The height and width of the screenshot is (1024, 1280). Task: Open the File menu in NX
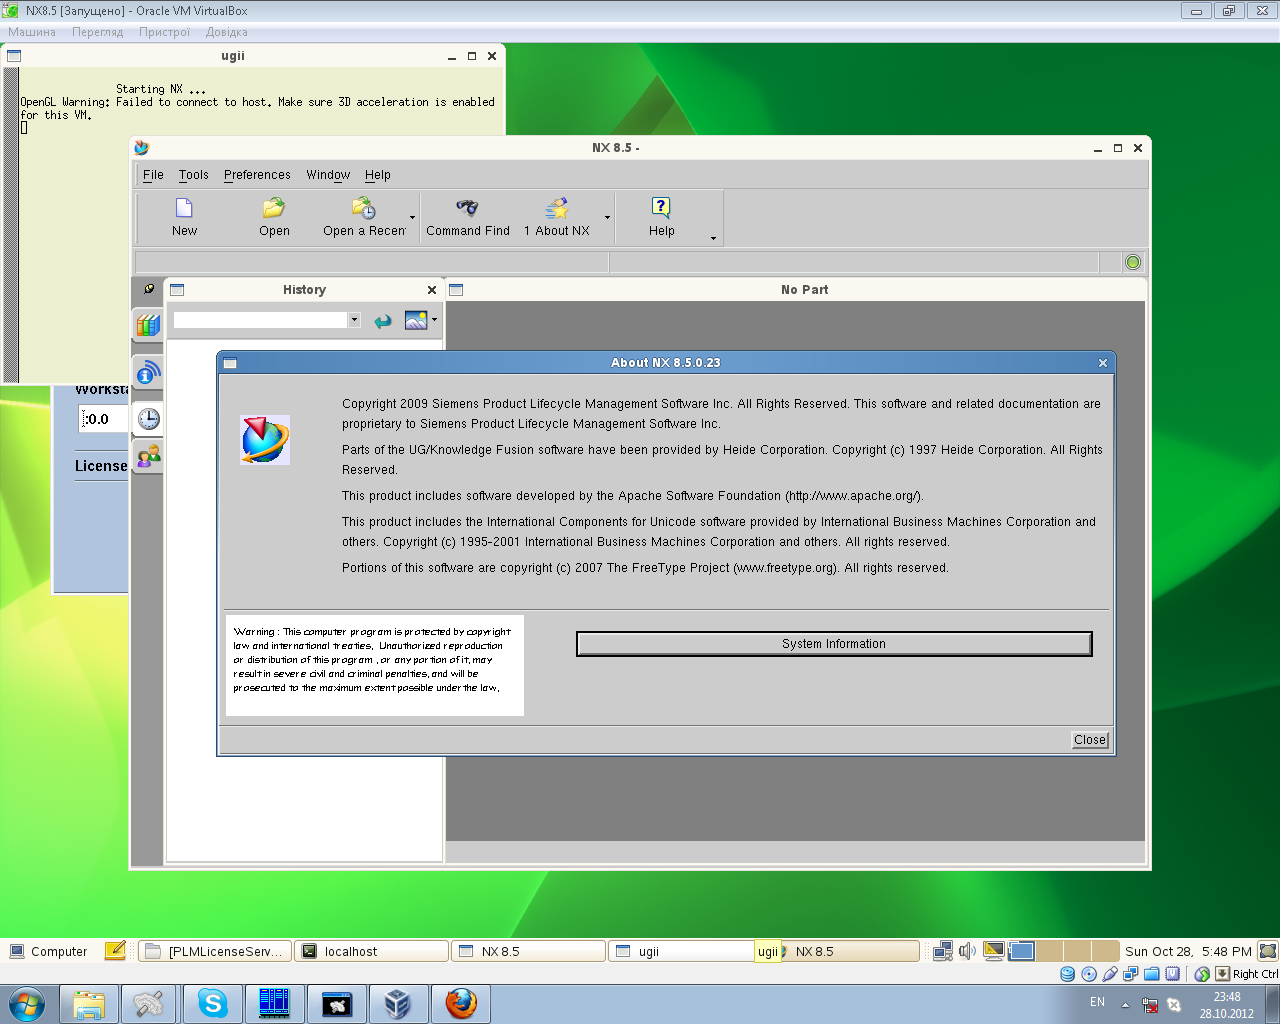coord(153,175)
